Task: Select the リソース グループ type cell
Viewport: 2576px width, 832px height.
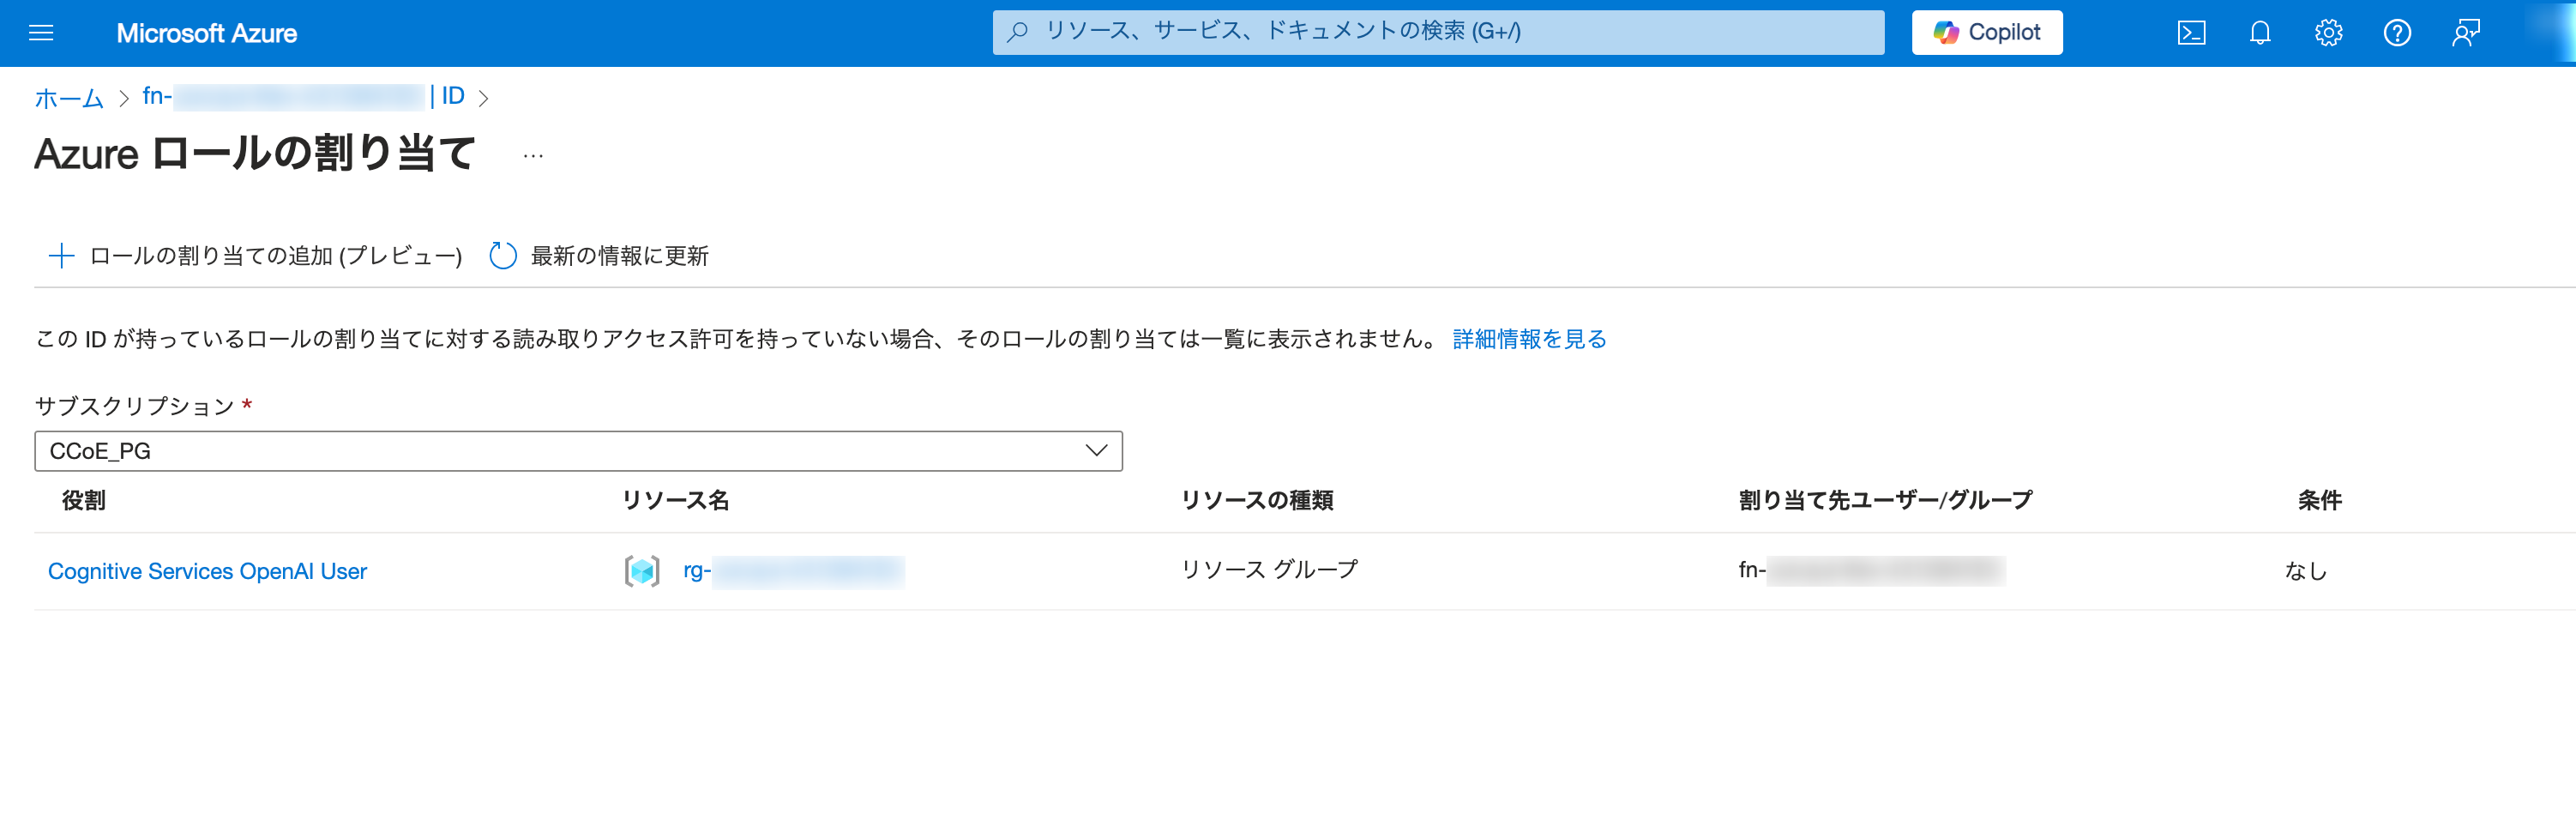Action: pyautogui.click(x=1269, y=570)
